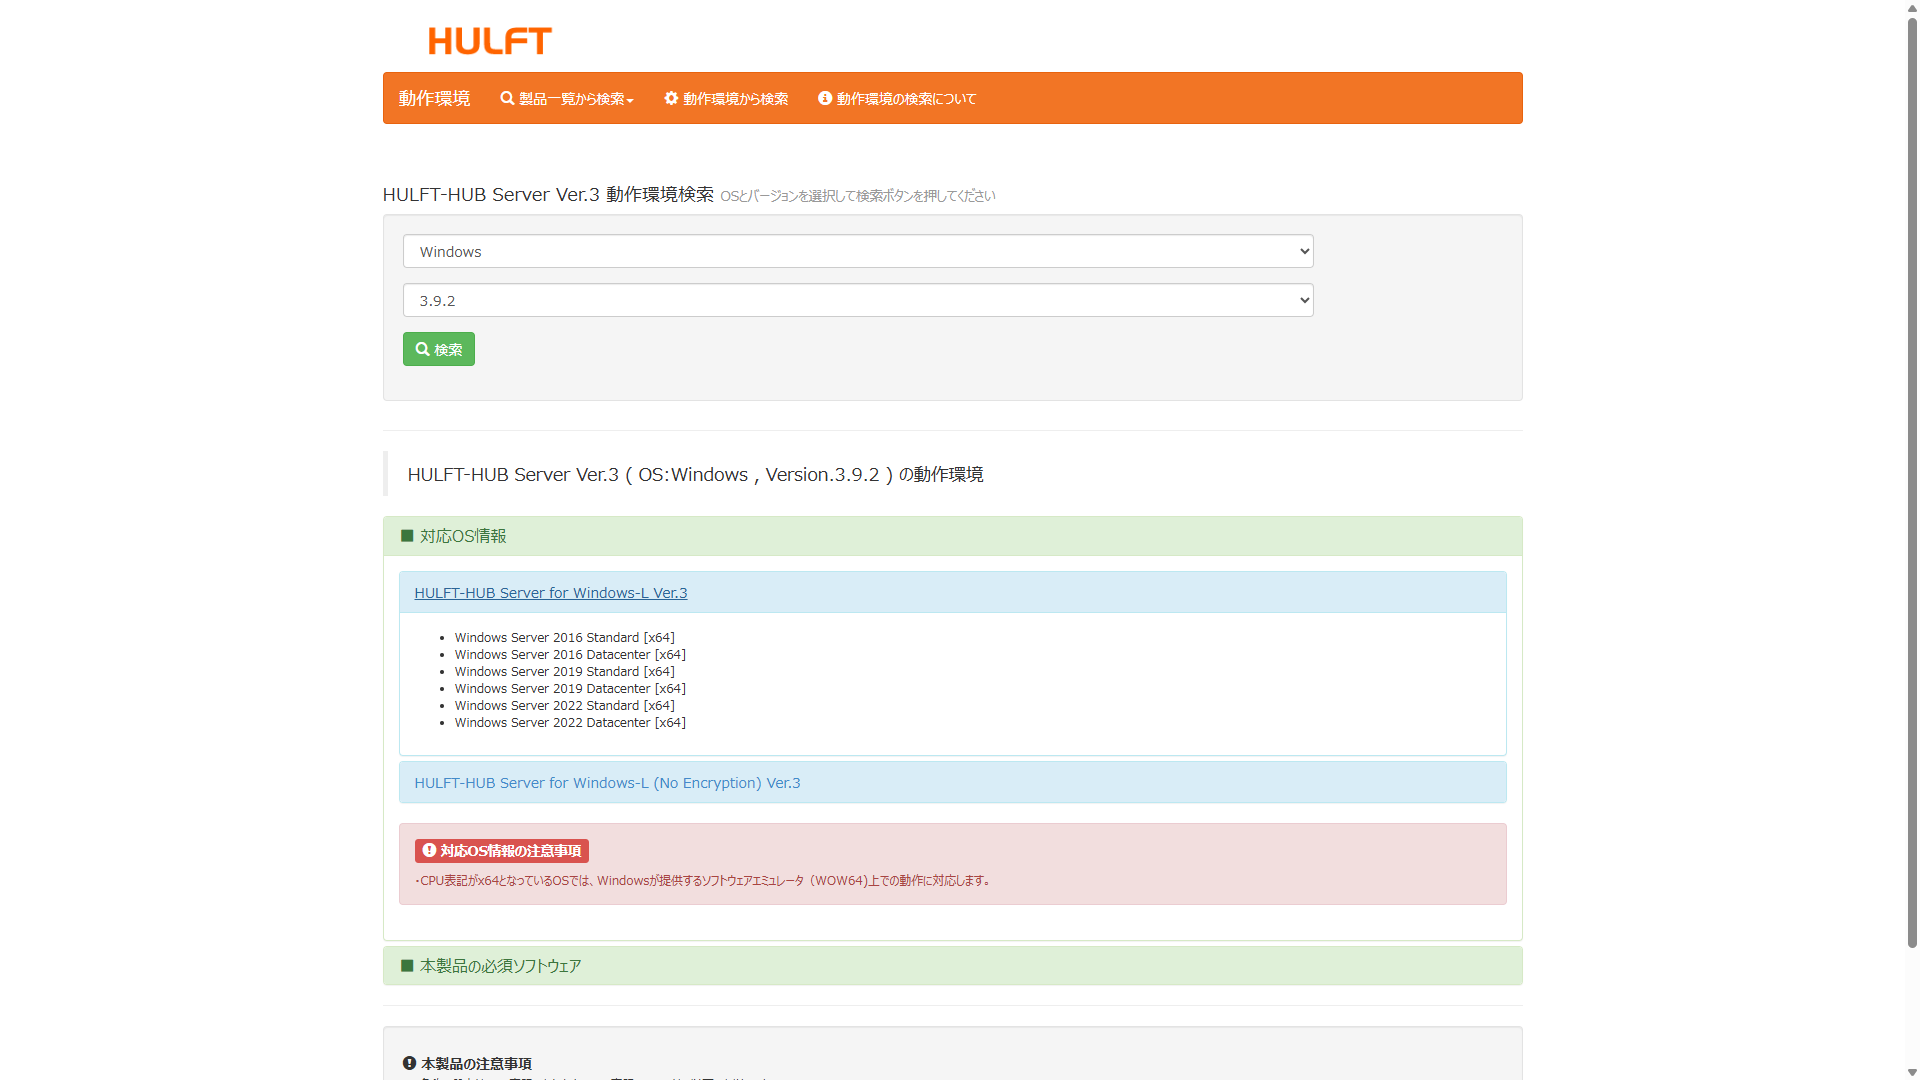Click the warning icon in 対応OS情報の注意事項 badge

click(429, 850)
